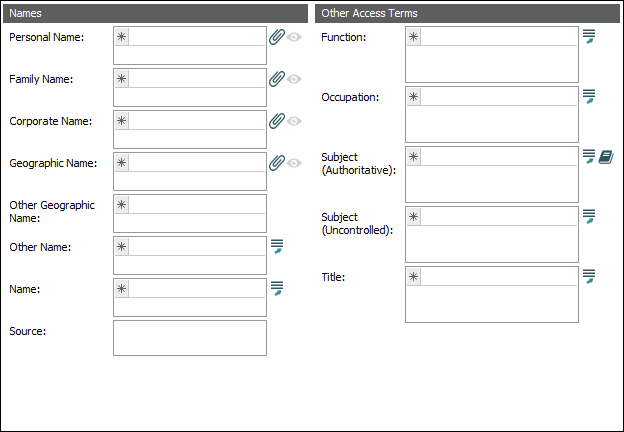624x432 pixels.
Task: Open lookup list for Subject (Authoritative)
Action: pyautogui.click(x=589, y=157)
